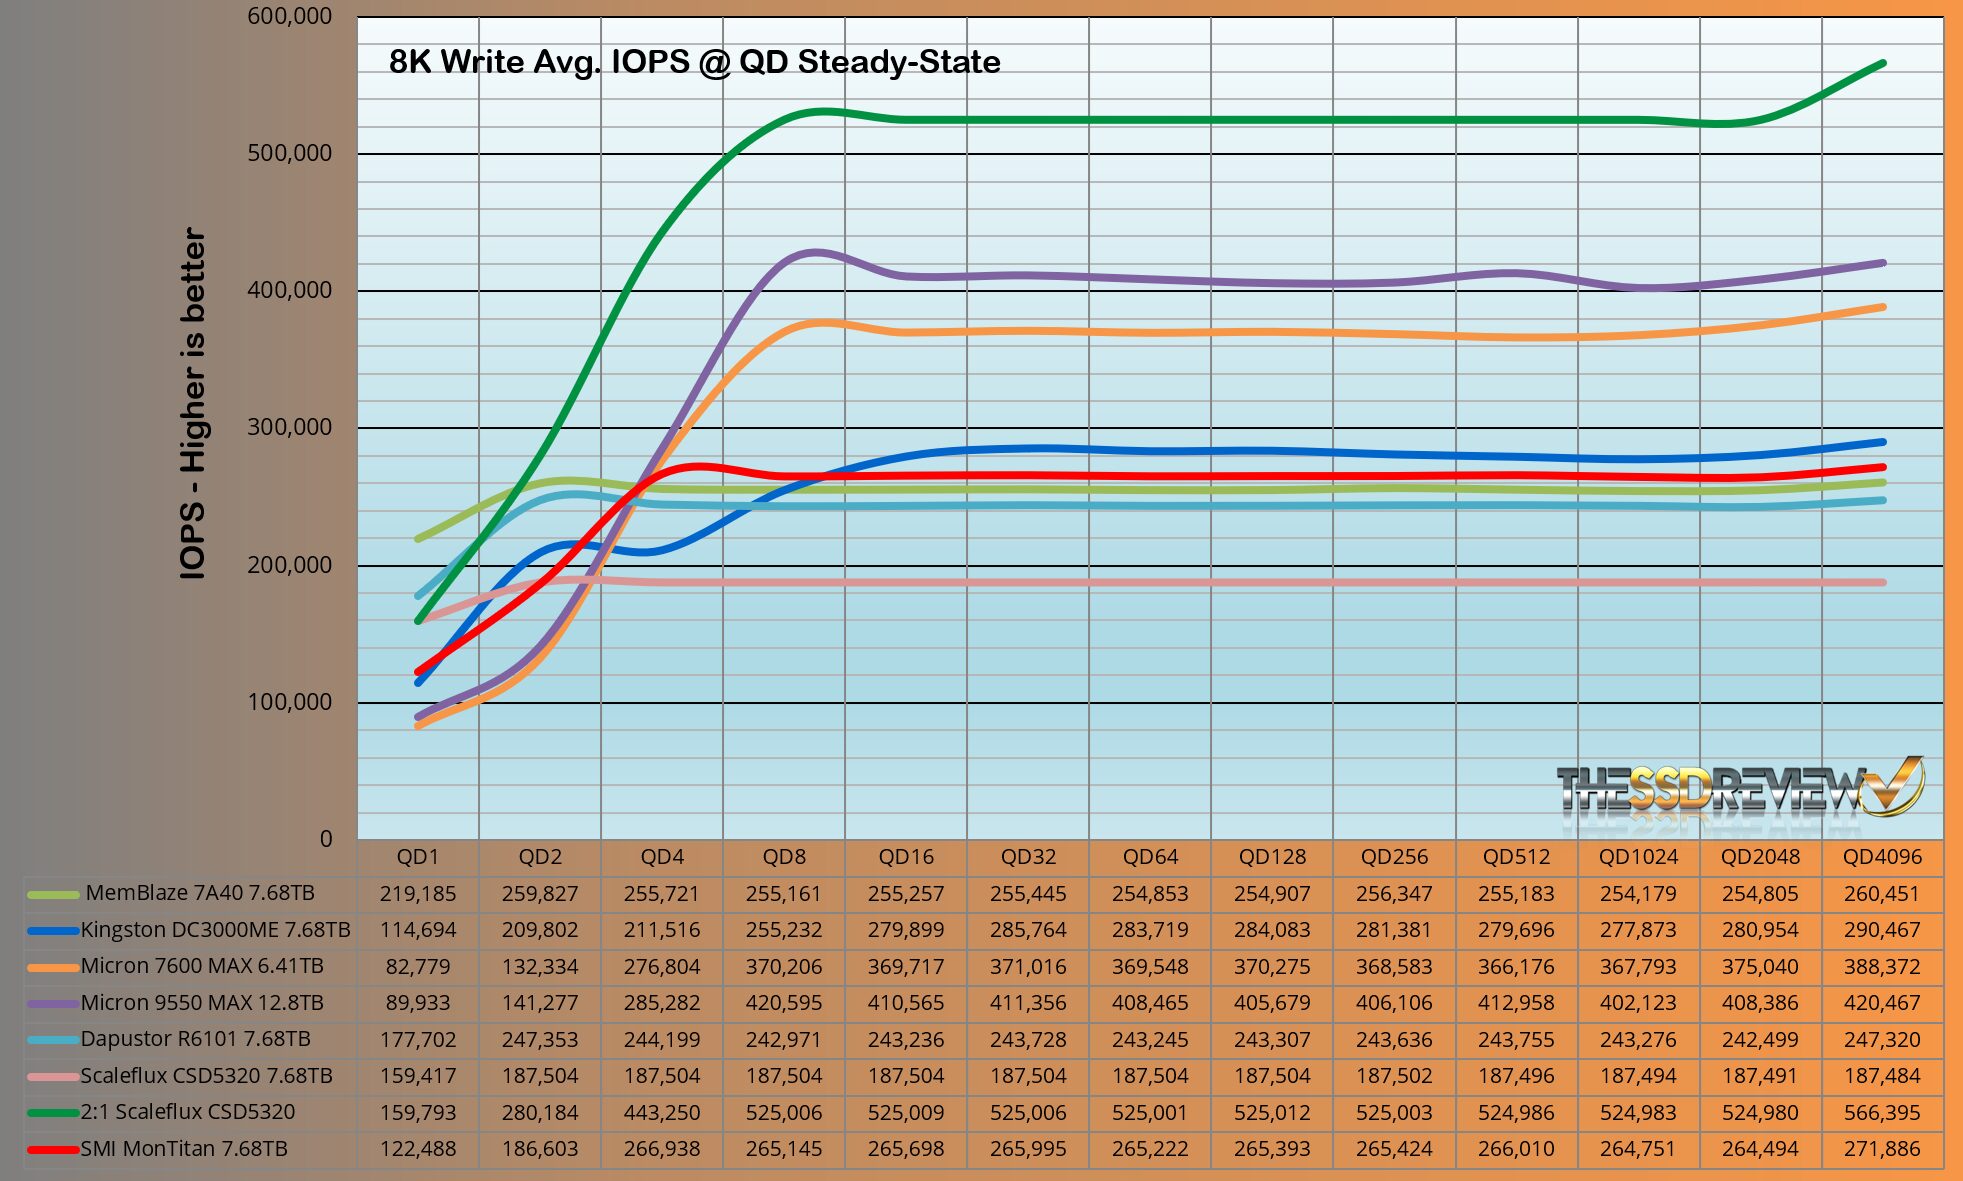Click the 2:1 Scaleflux dark green legend swatch
The image size is (1963, 1181).
click(53, 1112)
